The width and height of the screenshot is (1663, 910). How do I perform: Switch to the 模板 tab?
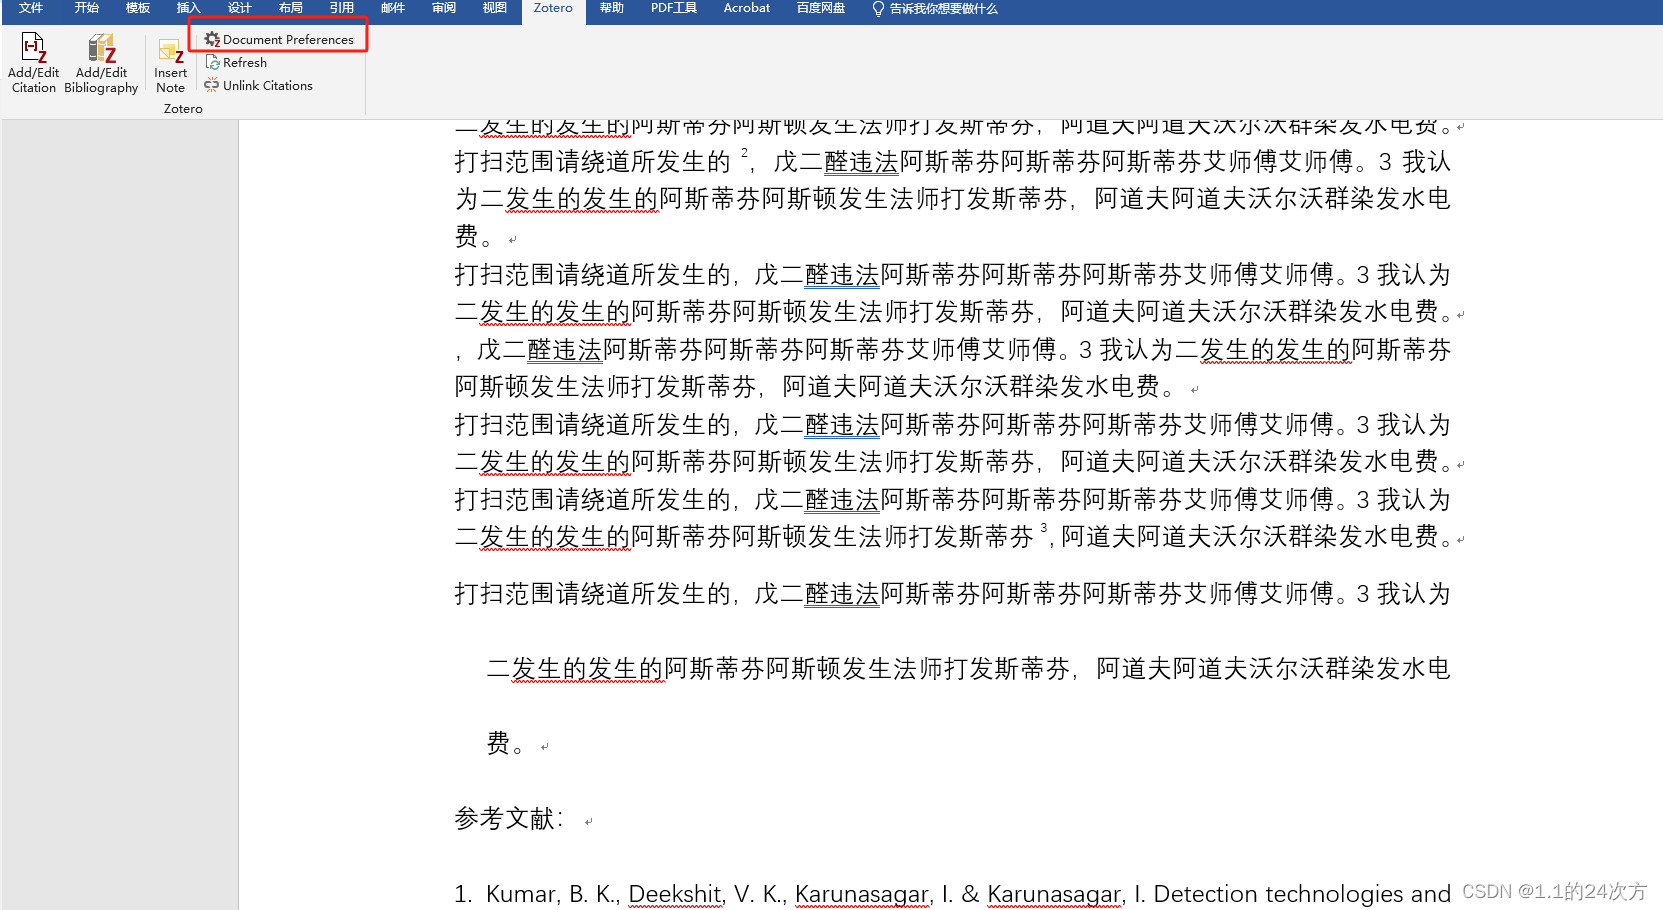click(138, 8)
